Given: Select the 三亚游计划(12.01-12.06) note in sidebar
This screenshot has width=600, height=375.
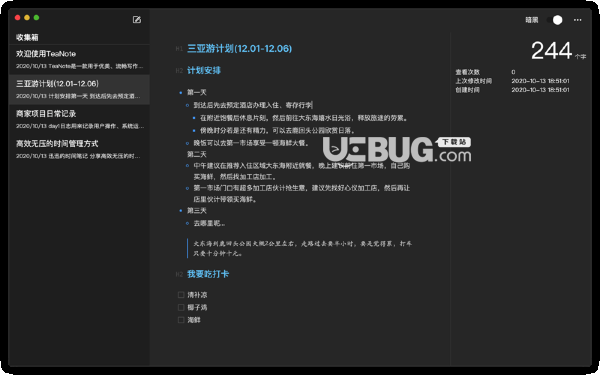Looking at the screenshot, I should [79, 89].
